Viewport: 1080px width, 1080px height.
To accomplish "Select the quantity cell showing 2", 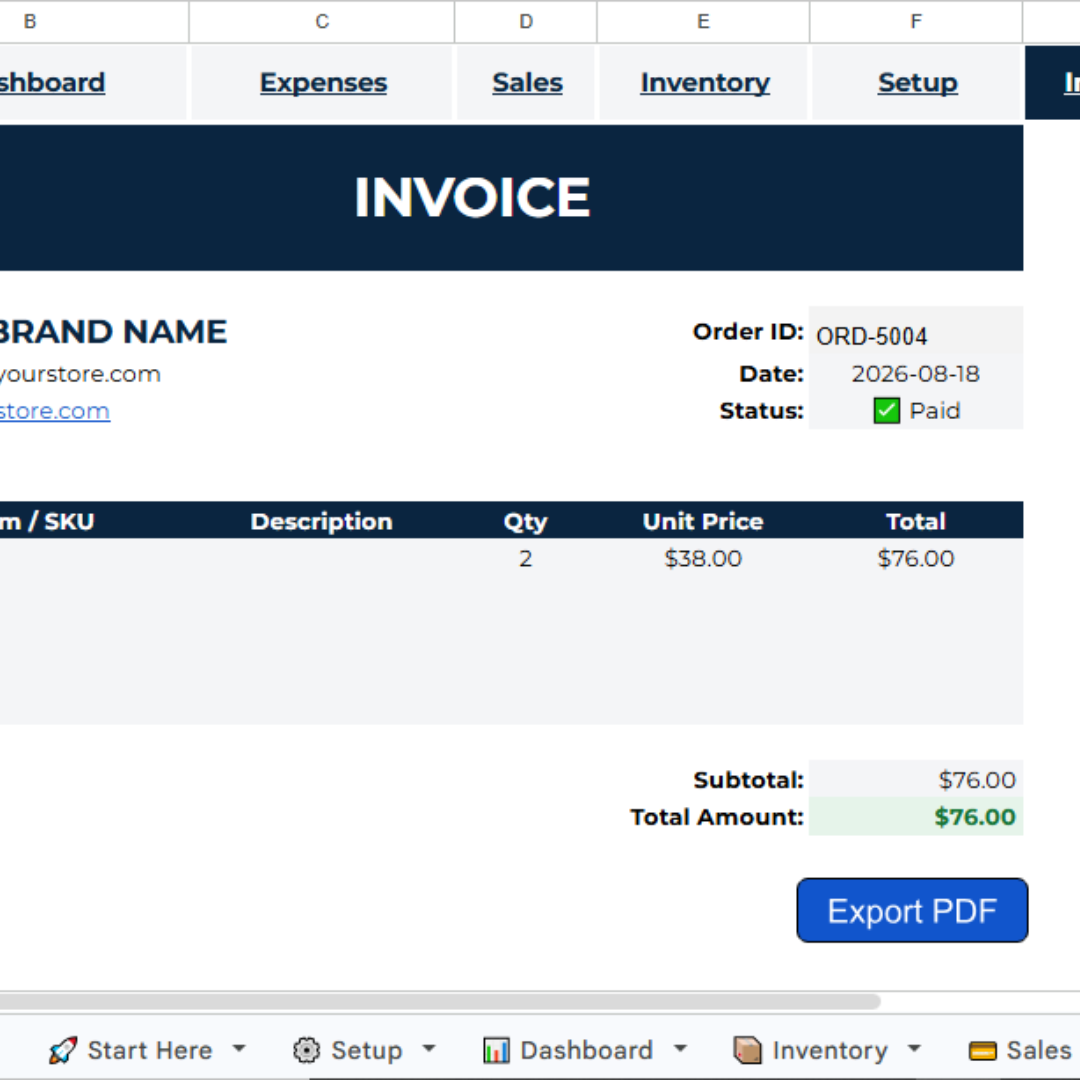I will tap(526, 558).
